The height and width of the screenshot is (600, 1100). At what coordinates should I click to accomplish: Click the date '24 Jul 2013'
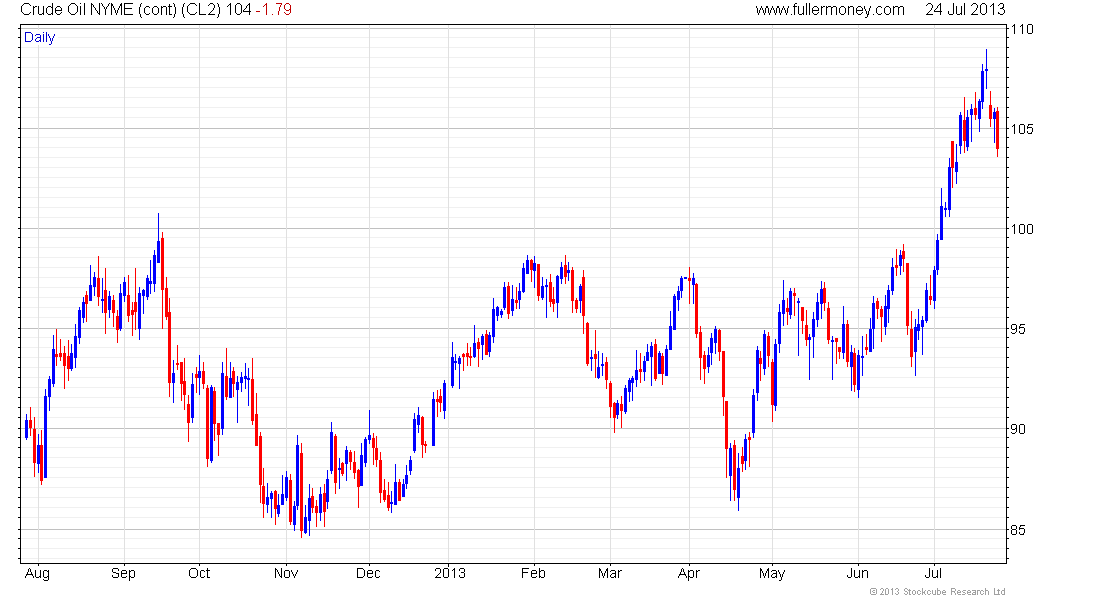pos(965,10)
